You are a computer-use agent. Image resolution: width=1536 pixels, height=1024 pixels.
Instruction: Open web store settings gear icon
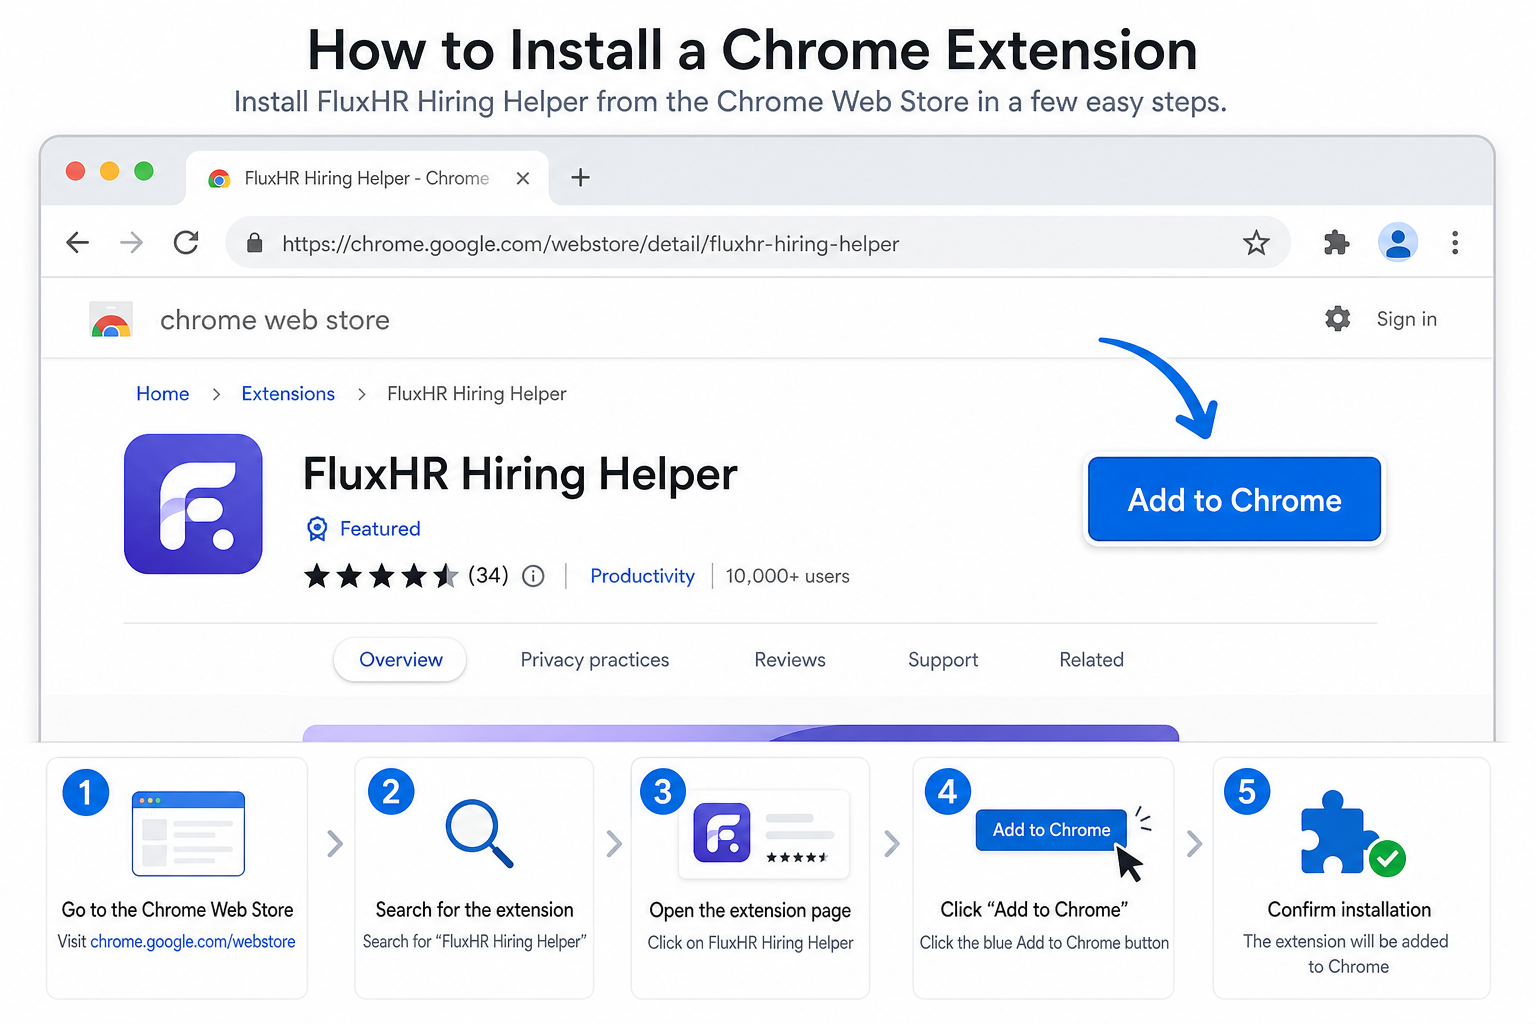coord(1337,319)
